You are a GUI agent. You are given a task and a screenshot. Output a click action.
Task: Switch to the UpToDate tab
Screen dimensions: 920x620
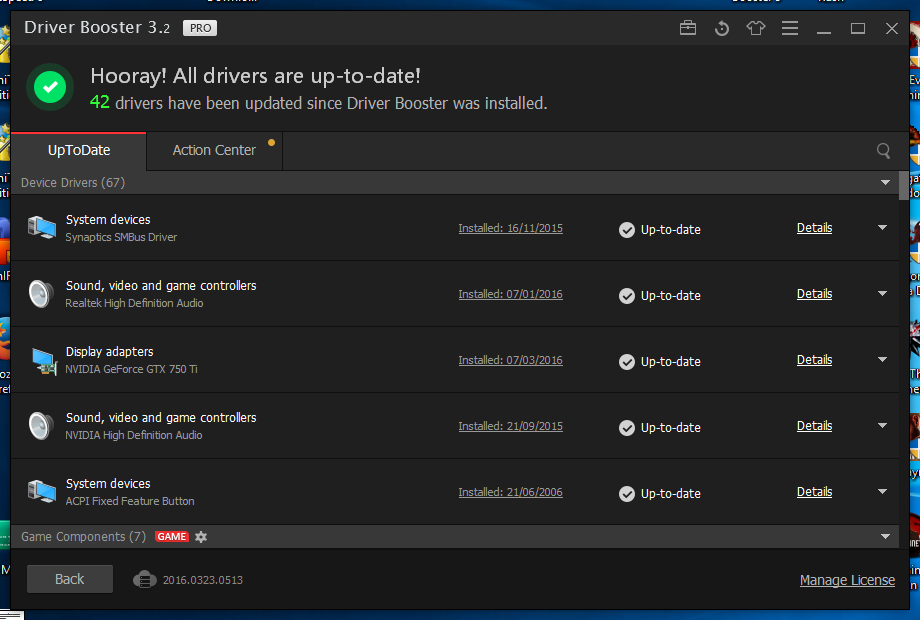[x=79, y=151]
